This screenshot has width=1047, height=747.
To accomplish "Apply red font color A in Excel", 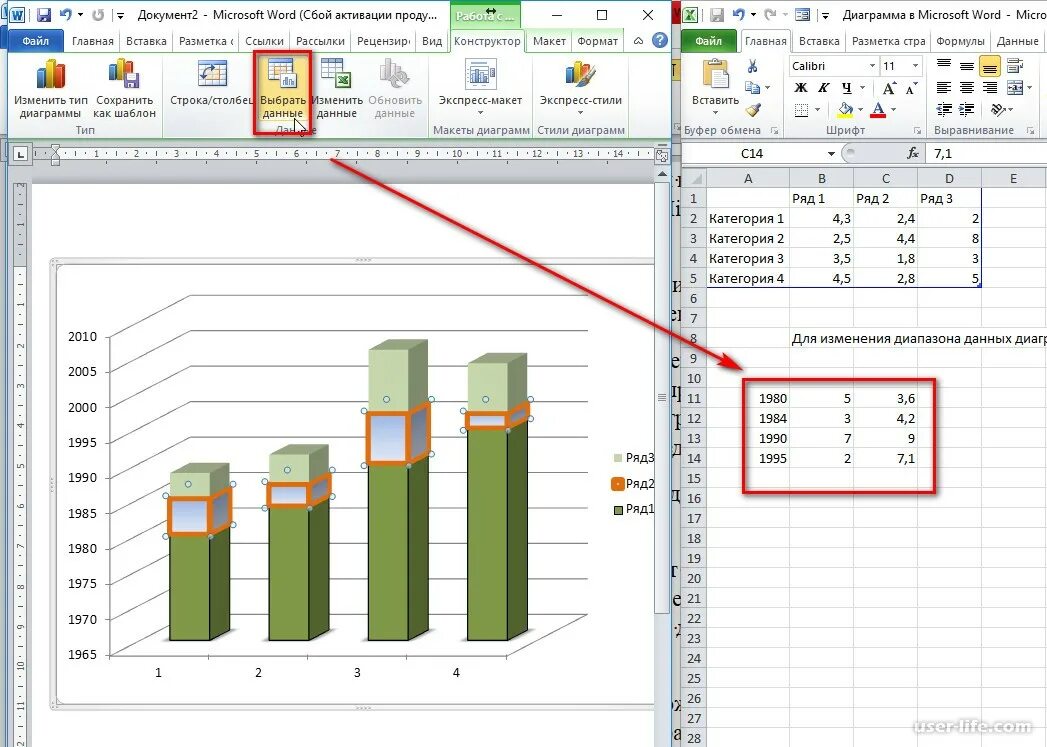I will 879,109.
